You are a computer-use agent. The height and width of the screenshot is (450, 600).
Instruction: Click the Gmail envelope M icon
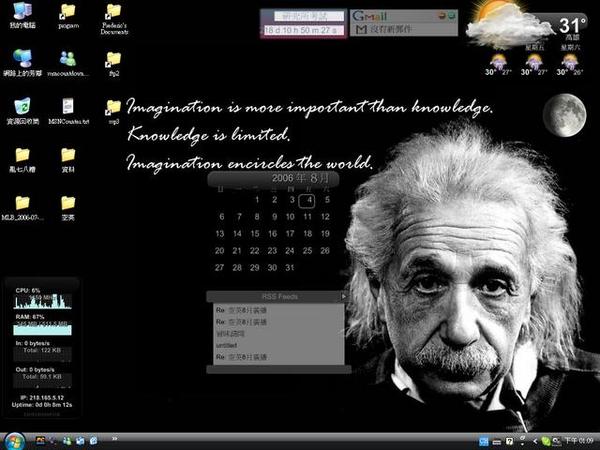point(361,29)
